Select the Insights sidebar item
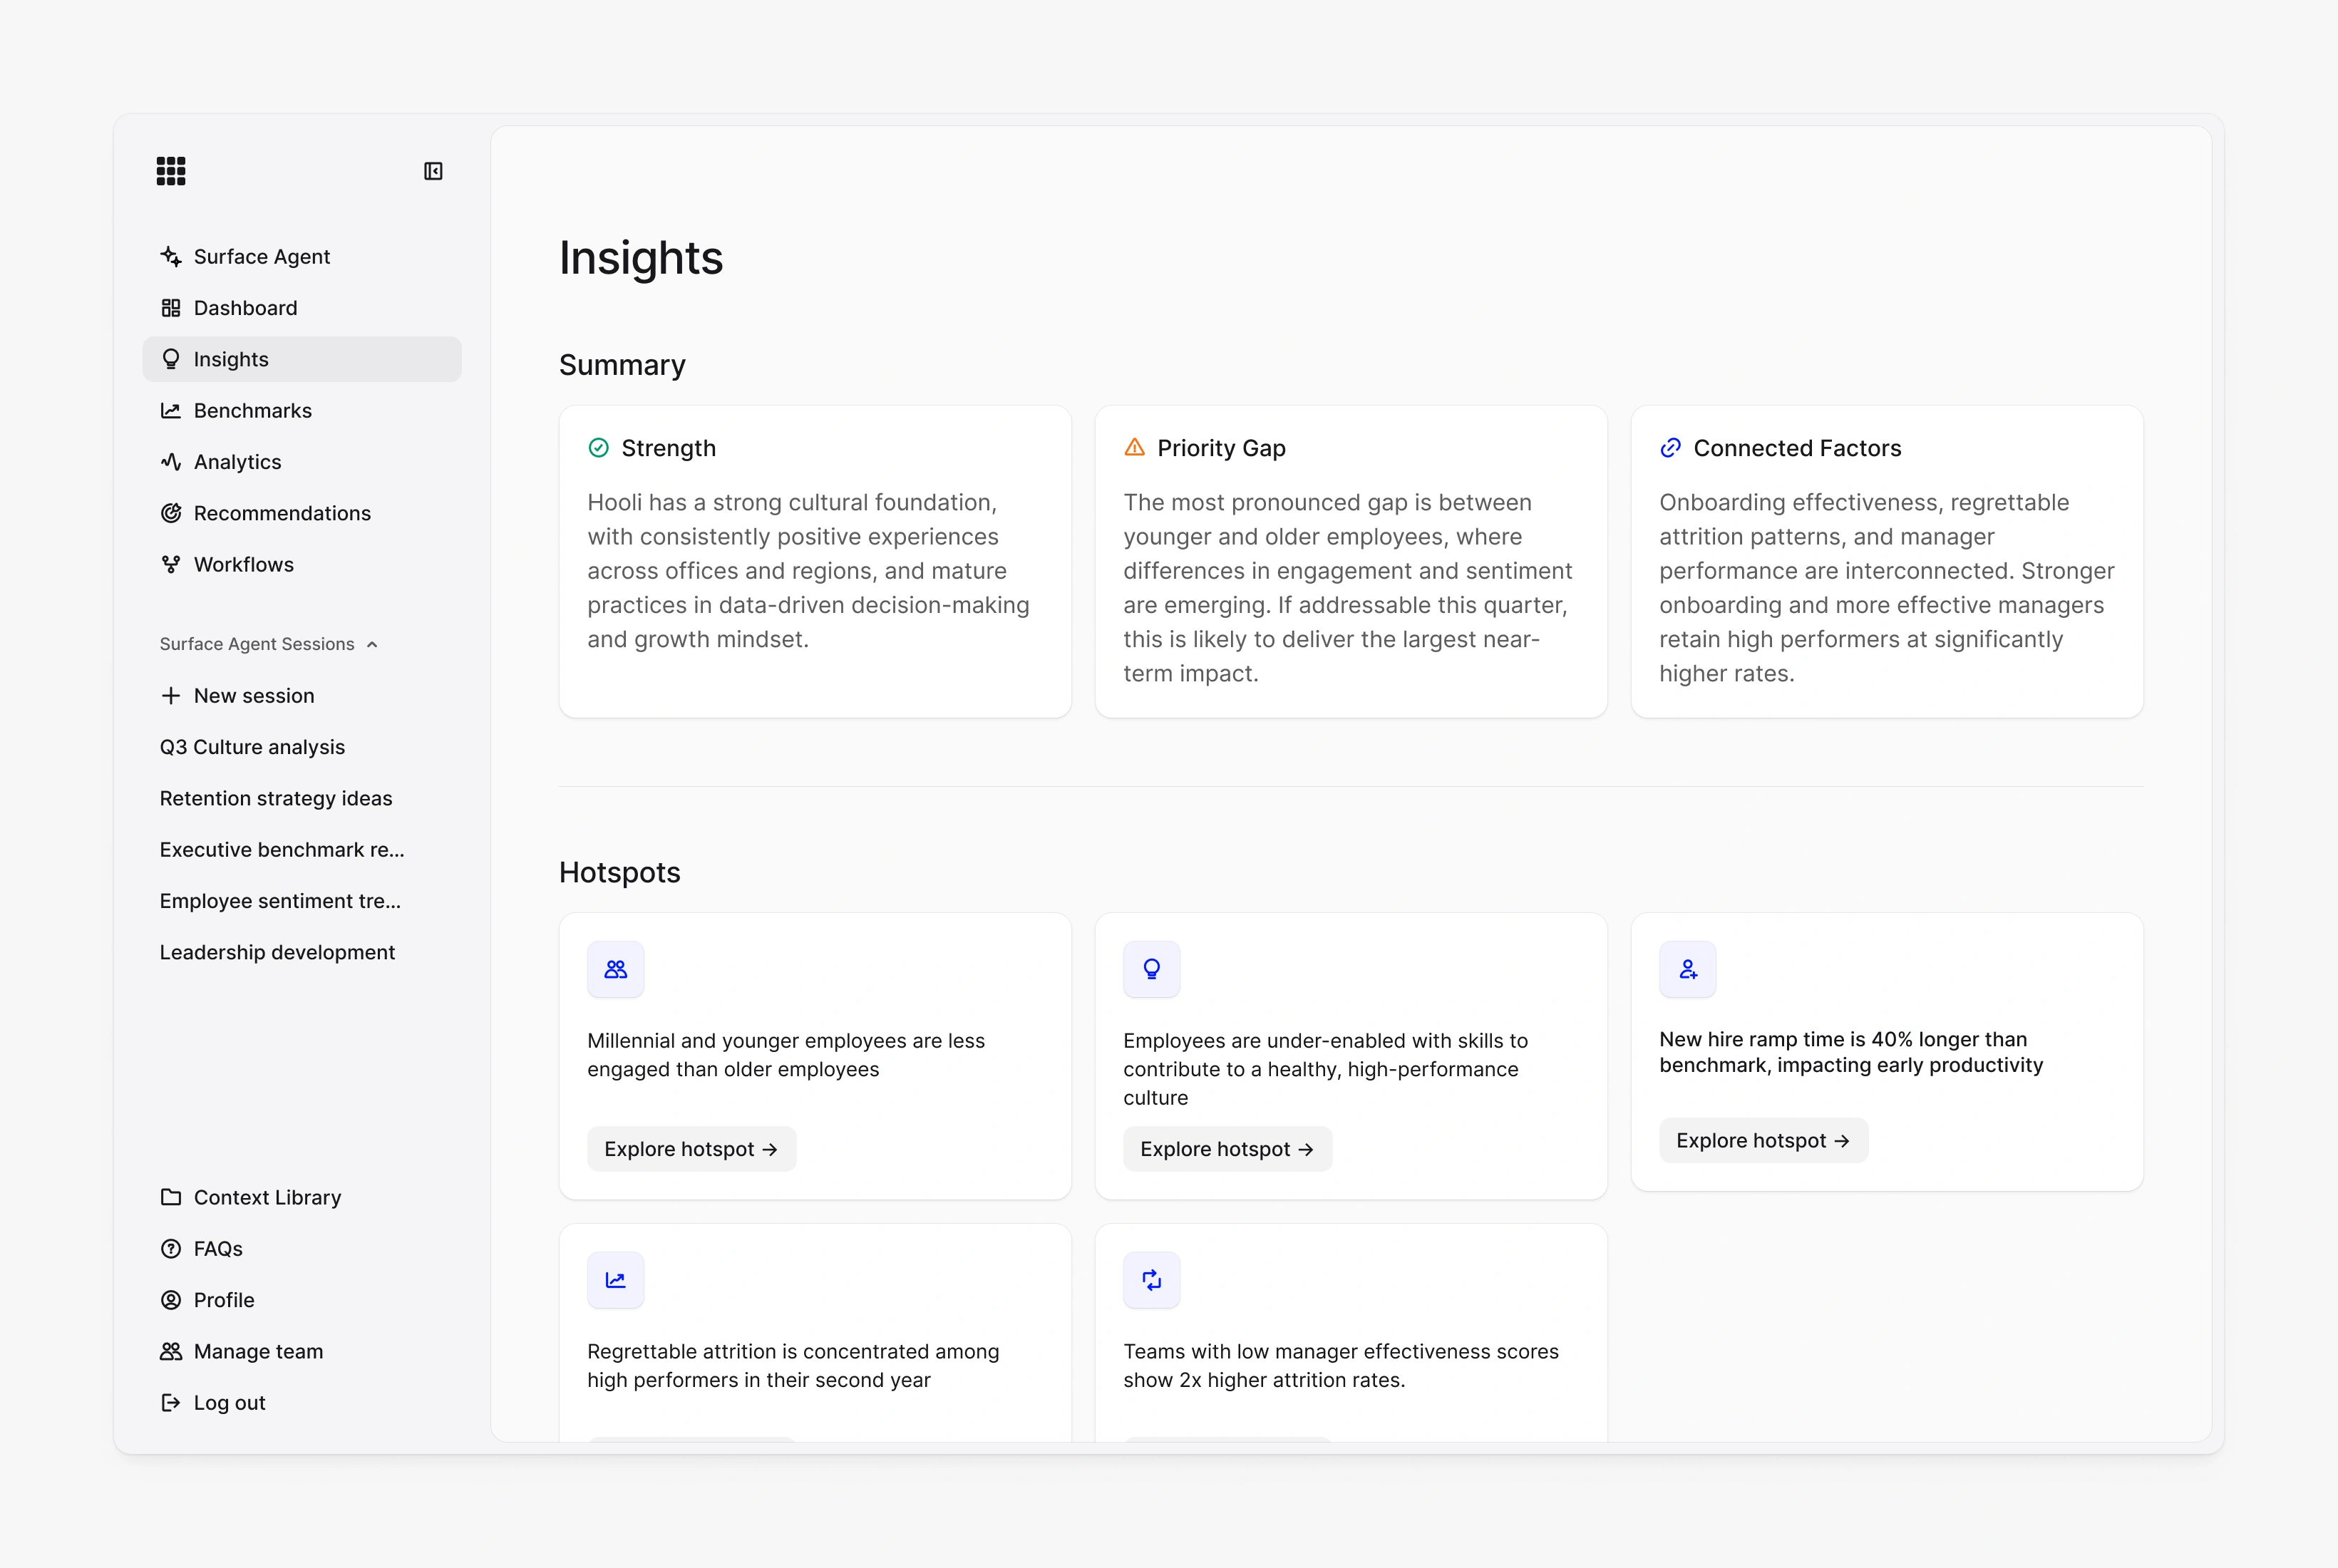The image size is (2338, 1568). 302,359
